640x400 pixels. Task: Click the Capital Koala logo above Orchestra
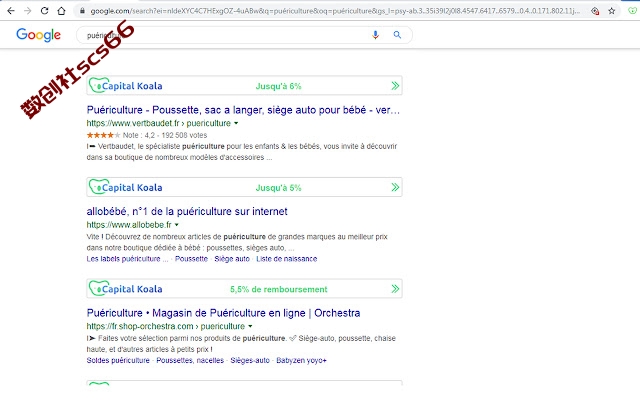(x=126, y=289)
